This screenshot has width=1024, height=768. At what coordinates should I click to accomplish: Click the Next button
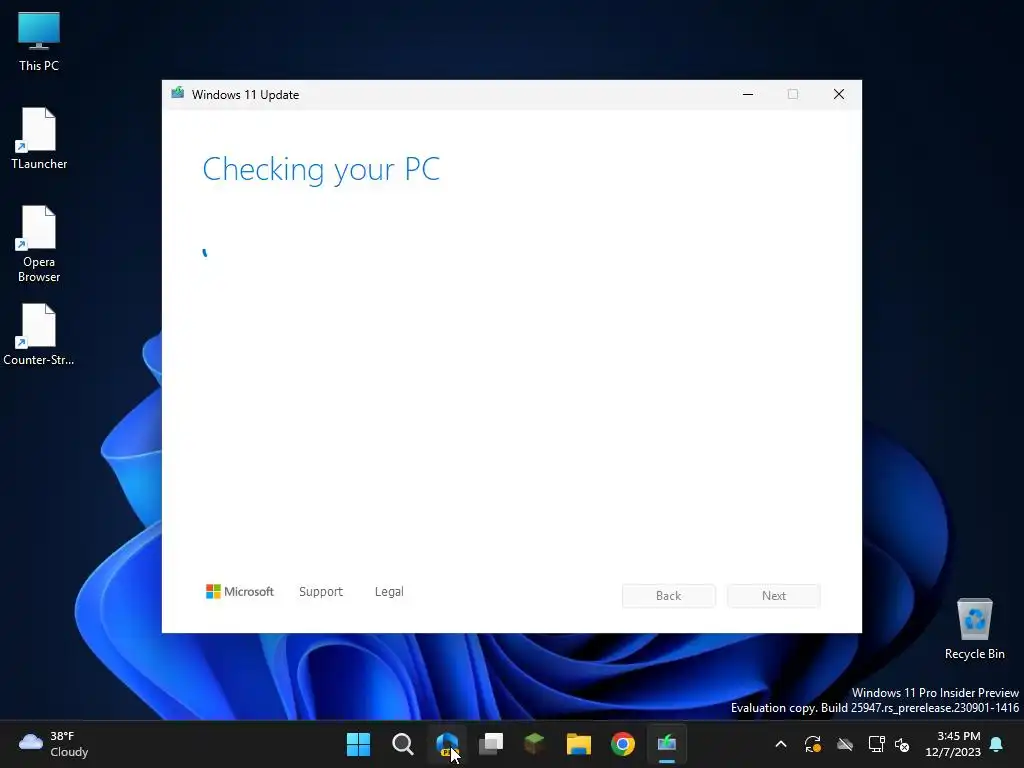tap(774, 596)
